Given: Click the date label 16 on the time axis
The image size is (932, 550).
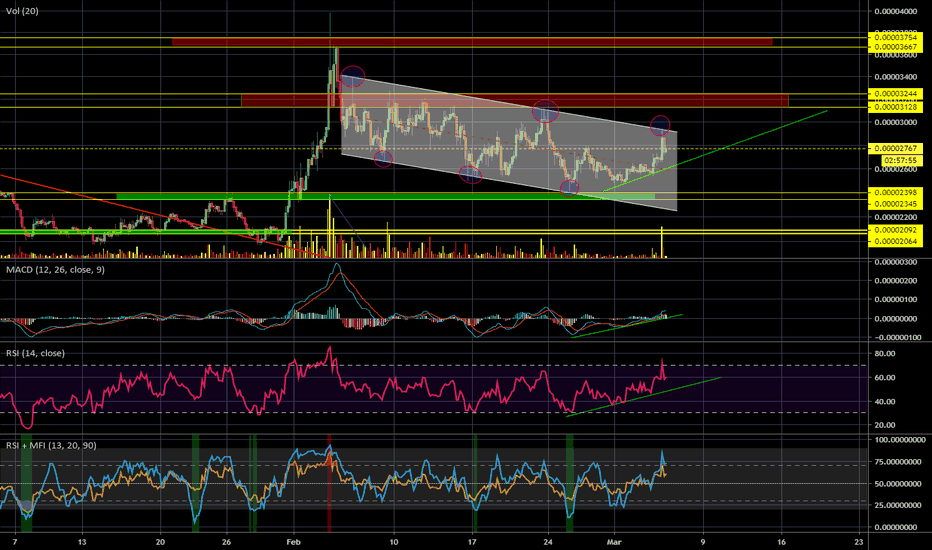Looking at the screenshot, I should click(x=781, y=542).
